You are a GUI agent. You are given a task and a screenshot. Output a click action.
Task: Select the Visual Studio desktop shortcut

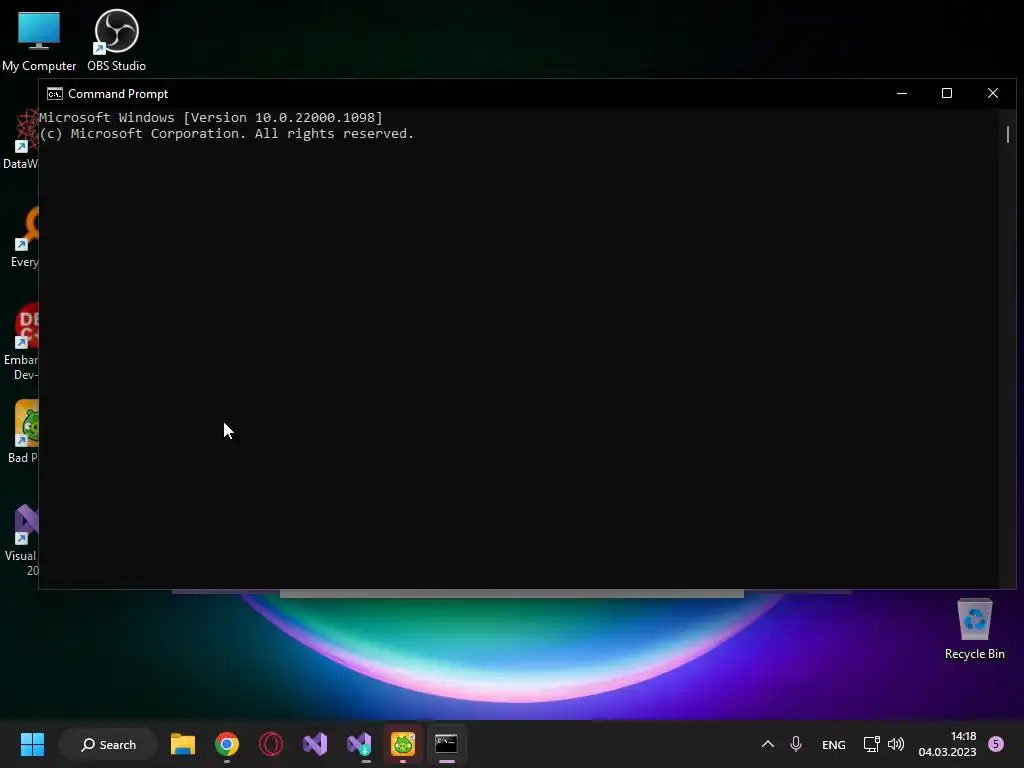point(22,539)
